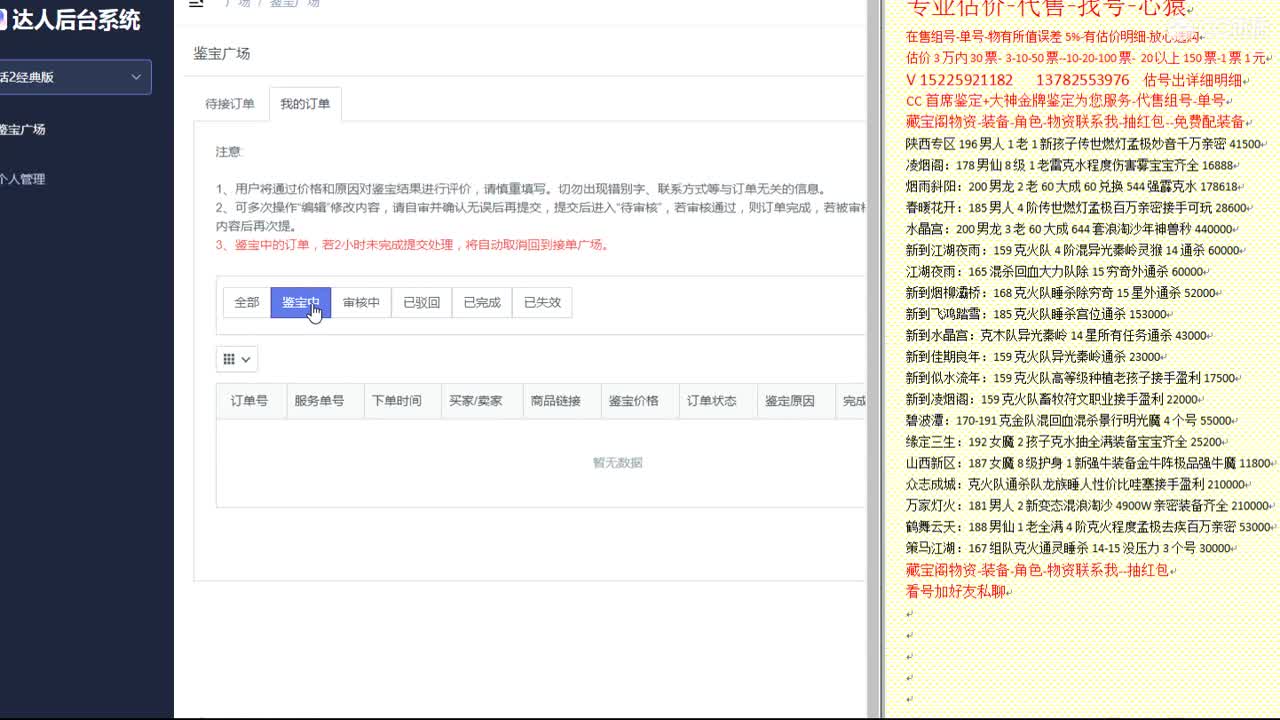Viewport: 1280px width, 720px height.
Task: Click note 1 about evaluating 鉴宝结果
Action: point(521,188)
